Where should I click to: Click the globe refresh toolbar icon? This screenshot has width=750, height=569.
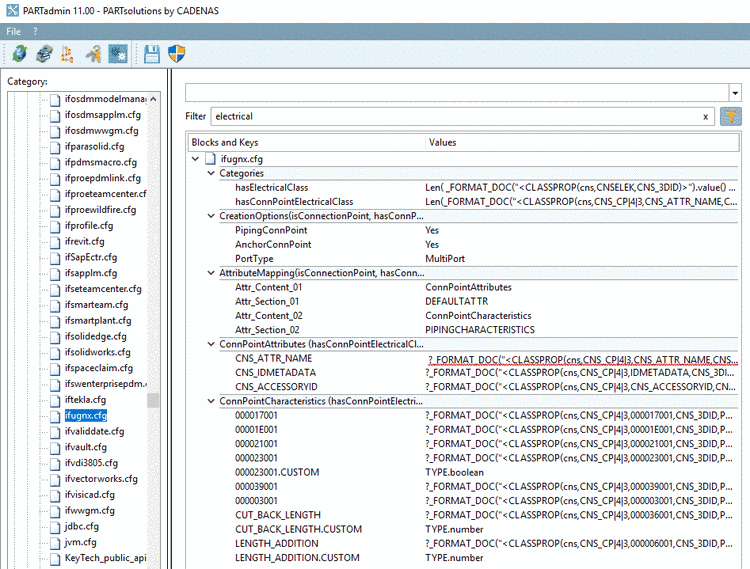coord(19,54)
